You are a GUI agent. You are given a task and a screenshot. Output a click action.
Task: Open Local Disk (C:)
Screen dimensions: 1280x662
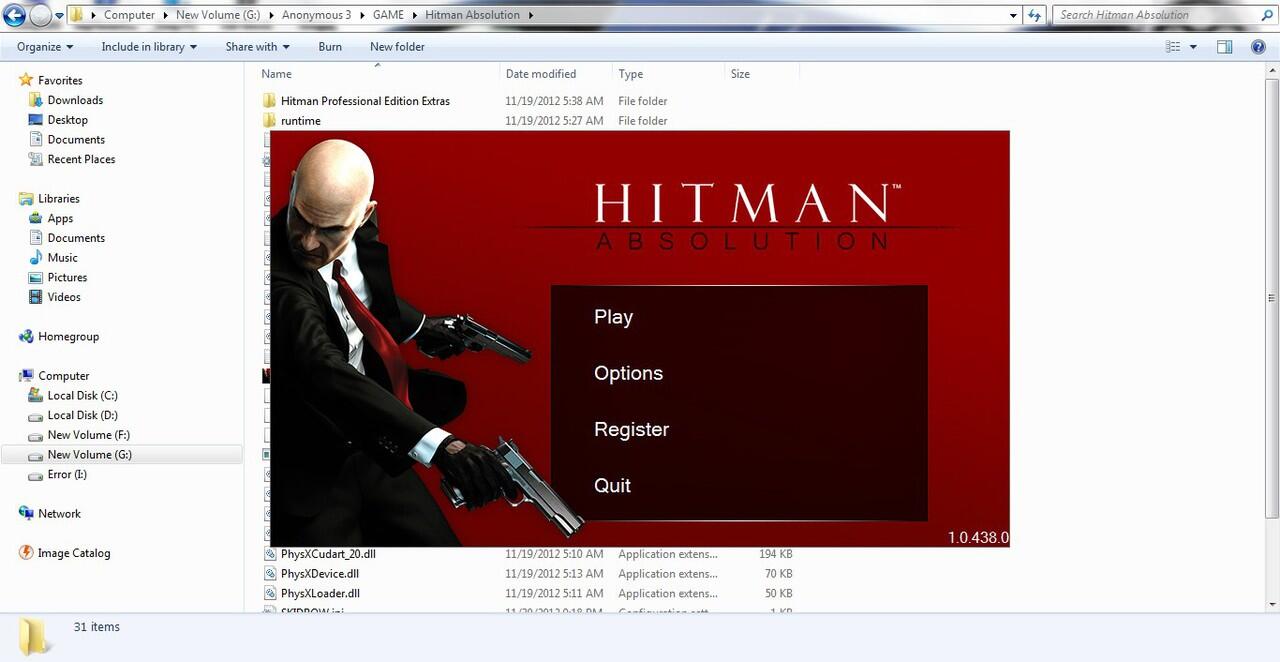(82, 396)
